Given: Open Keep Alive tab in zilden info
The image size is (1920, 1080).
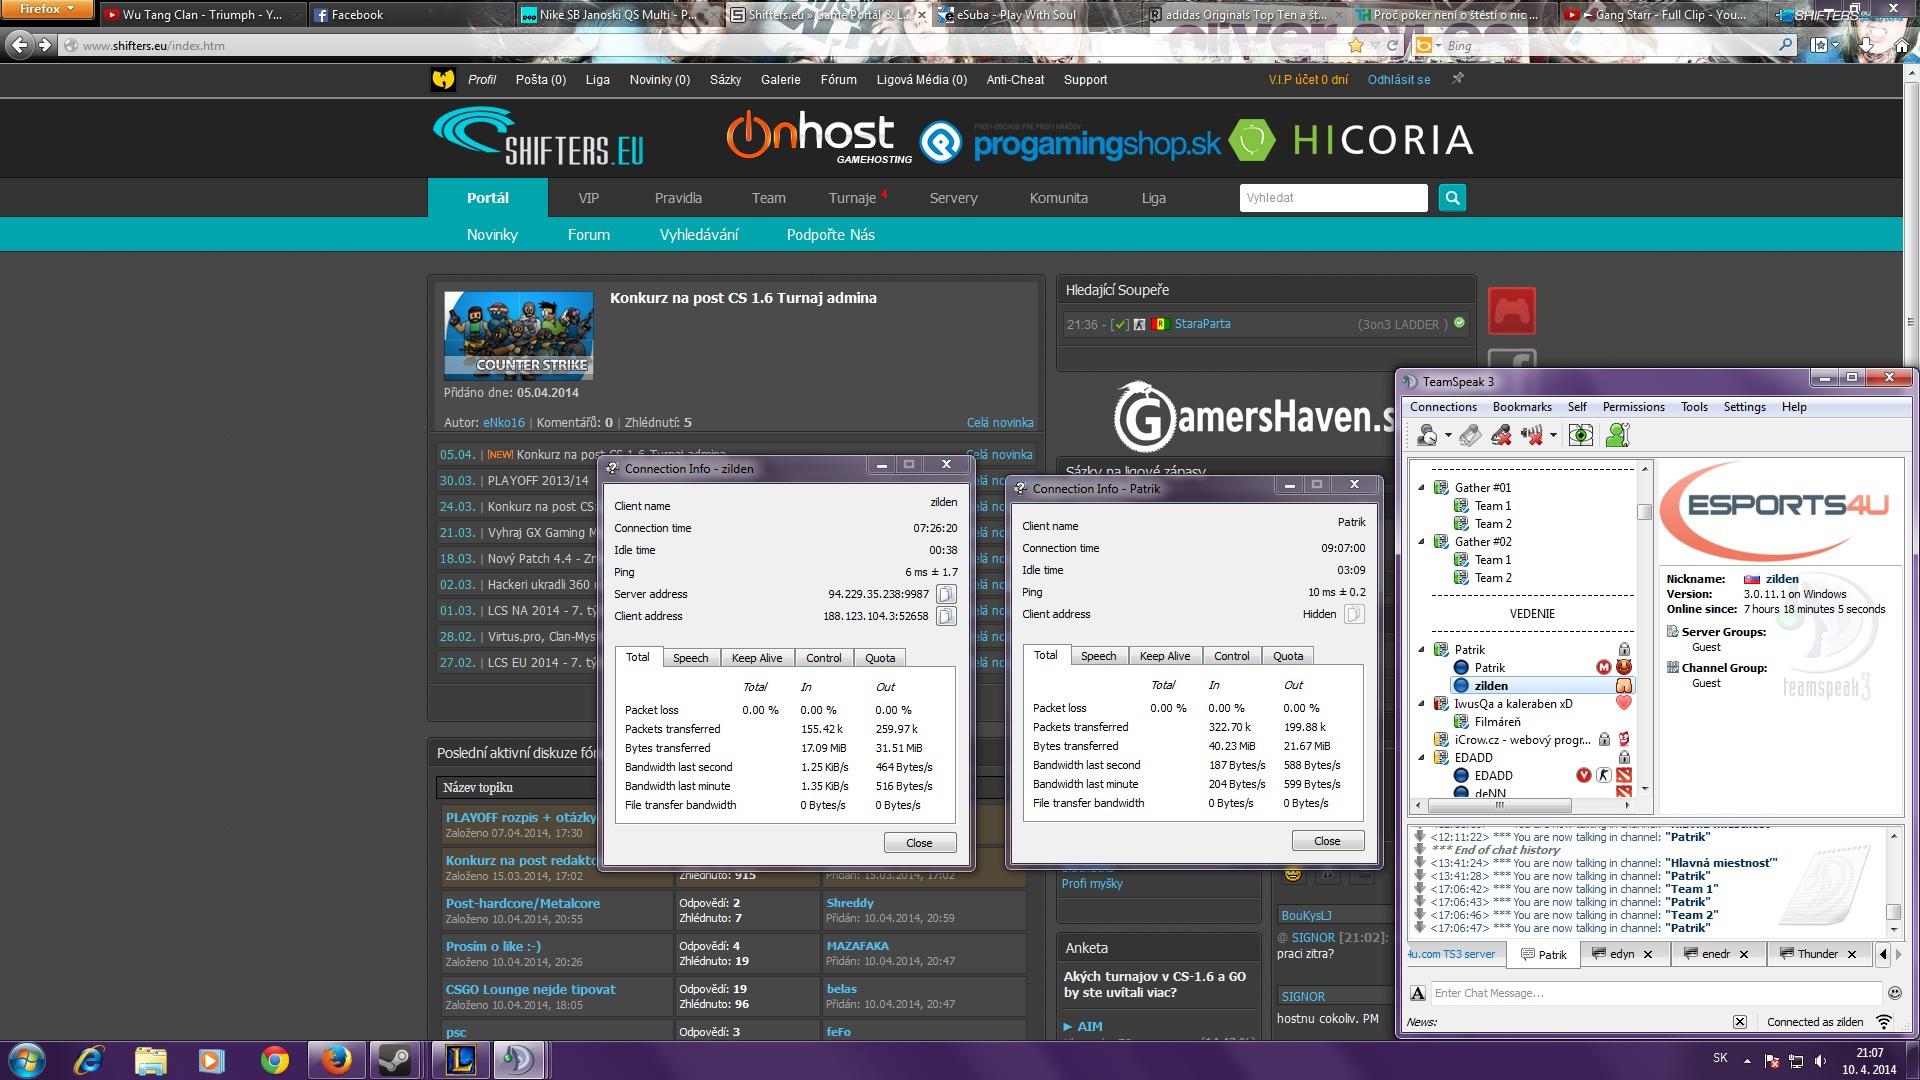Looking at the screenshot, I should point(757,658).
